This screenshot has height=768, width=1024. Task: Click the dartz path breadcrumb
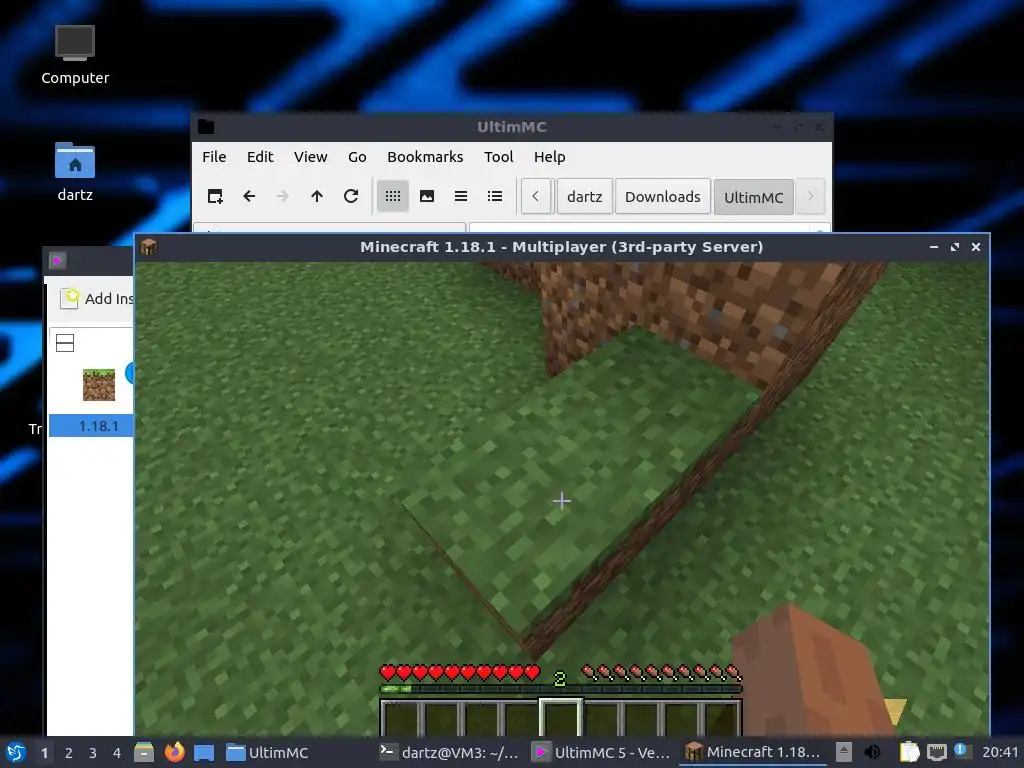[x=584, y=197]
